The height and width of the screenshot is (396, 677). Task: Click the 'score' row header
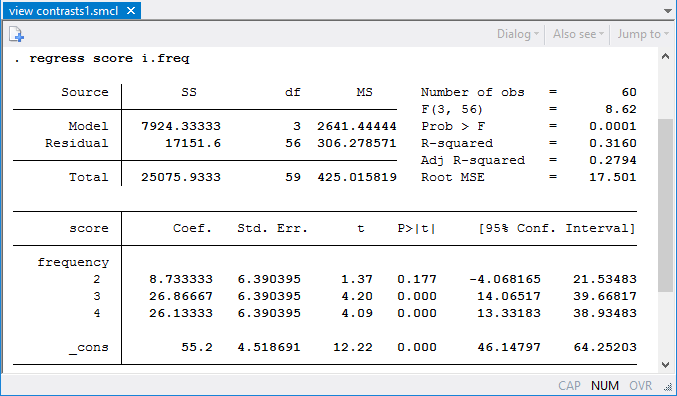89,228
